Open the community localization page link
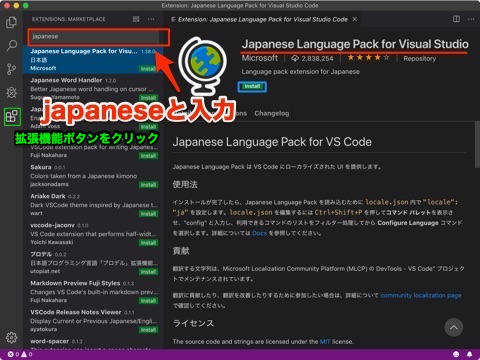The width and height of the screenshot is (480, 360). click(421, 295)
